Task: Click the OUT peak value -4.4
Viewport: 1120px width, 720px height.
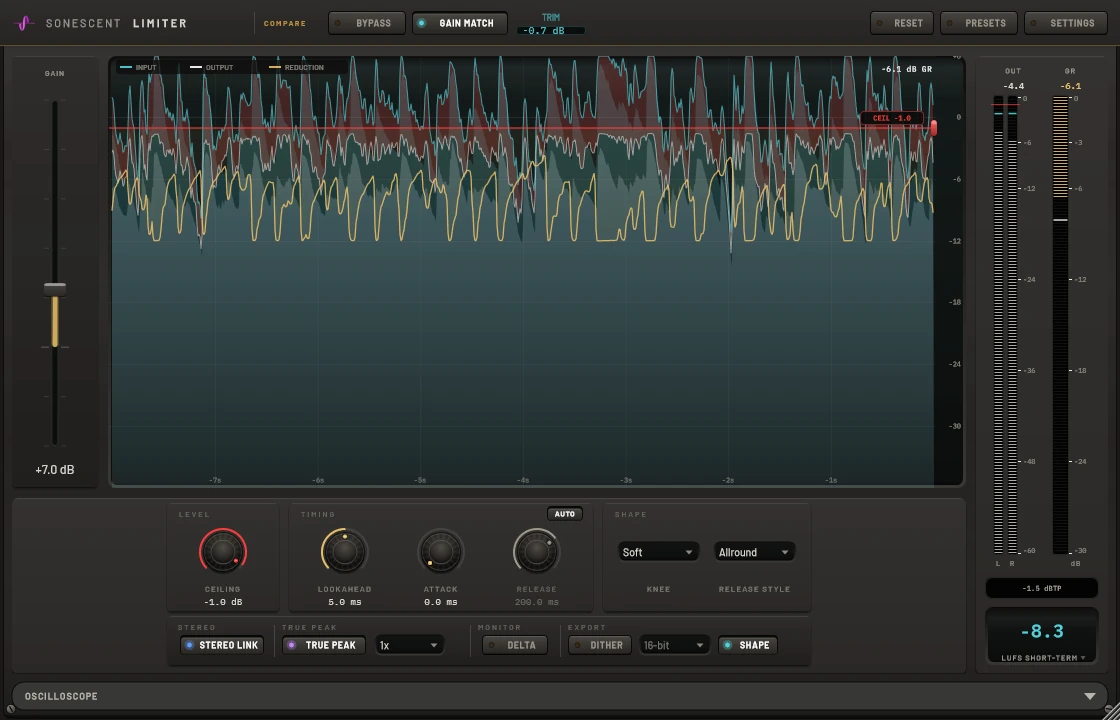Action: pos(1013,86)
